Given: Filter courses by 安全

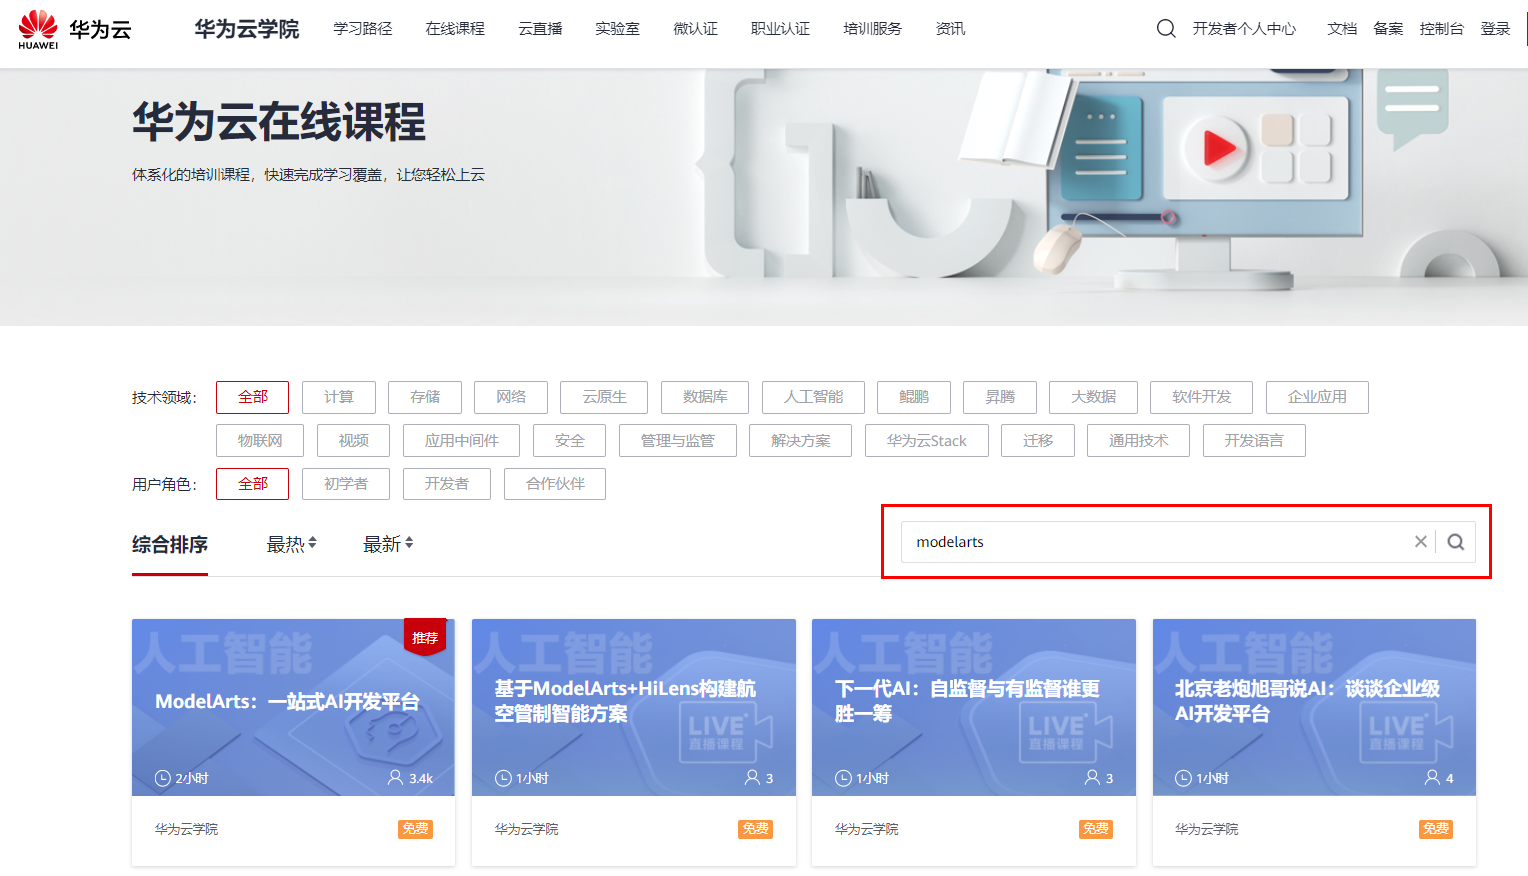Looking at the screenshot, I should coord(569,441).
